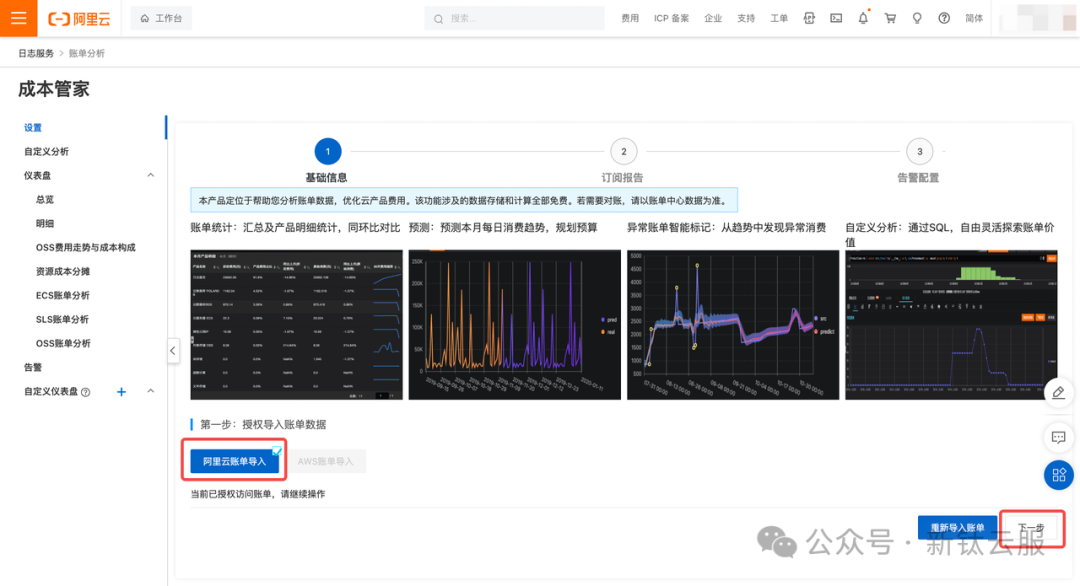Open the Cloud Shell terminal icon

point(836,19)
